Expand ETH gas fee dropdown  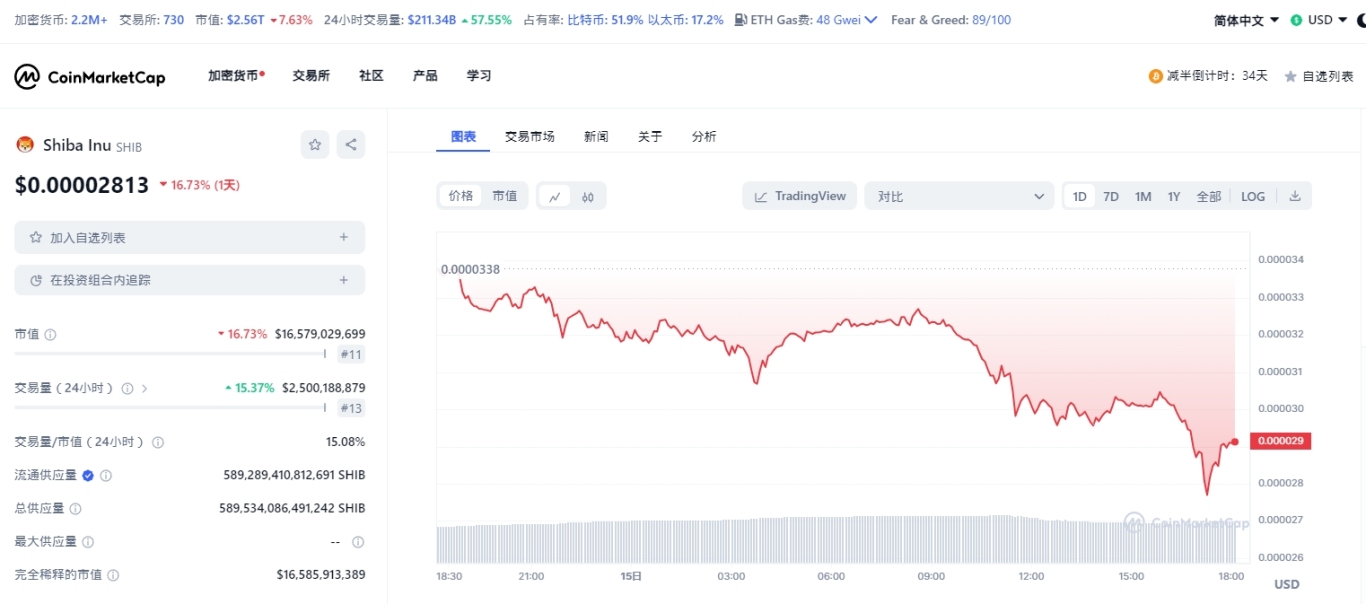point(870,20)
